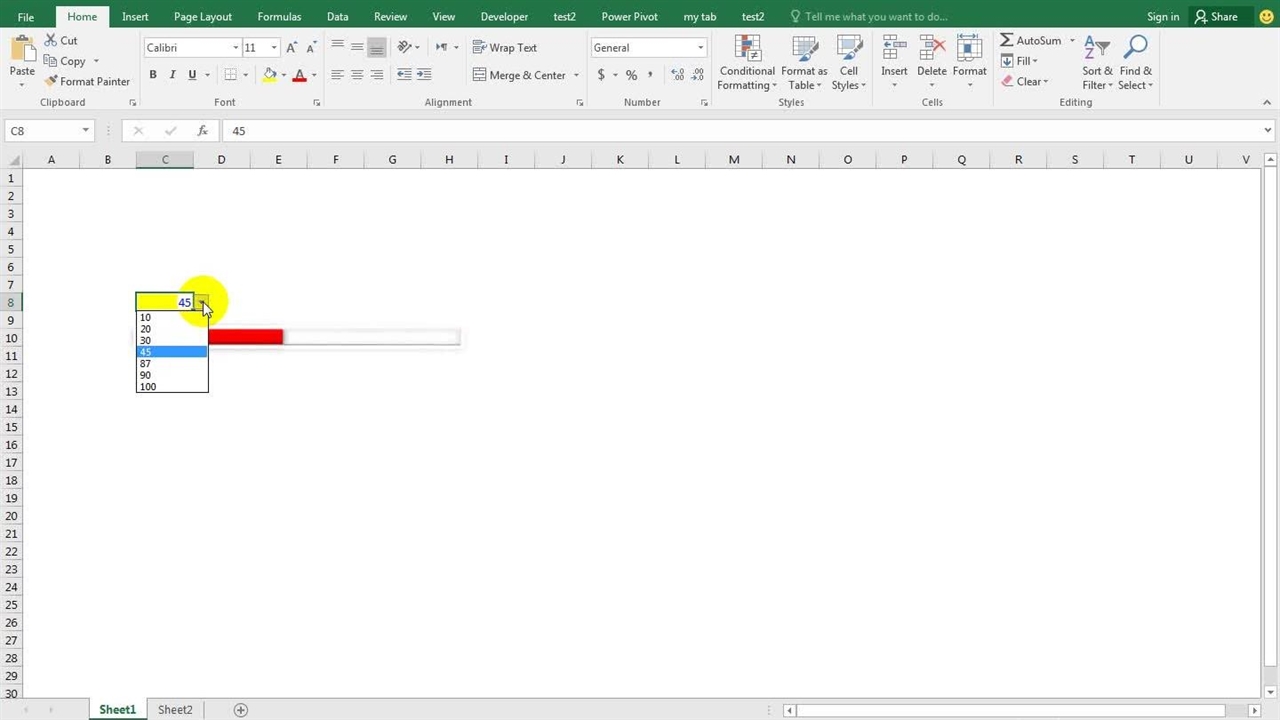
Task: Click the Format Painter brush icon
Action: click(x=51, y=82)
